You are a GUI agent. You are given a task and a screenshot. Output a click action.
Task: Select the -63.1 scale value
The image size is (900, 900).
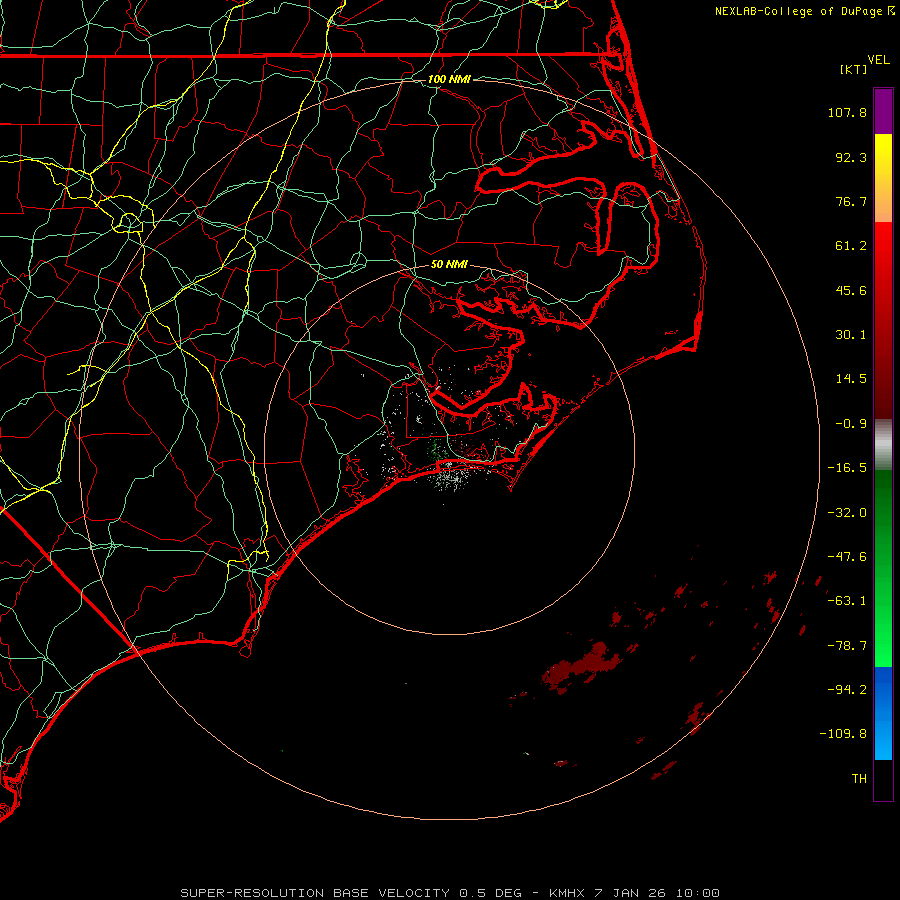point(847,601)
